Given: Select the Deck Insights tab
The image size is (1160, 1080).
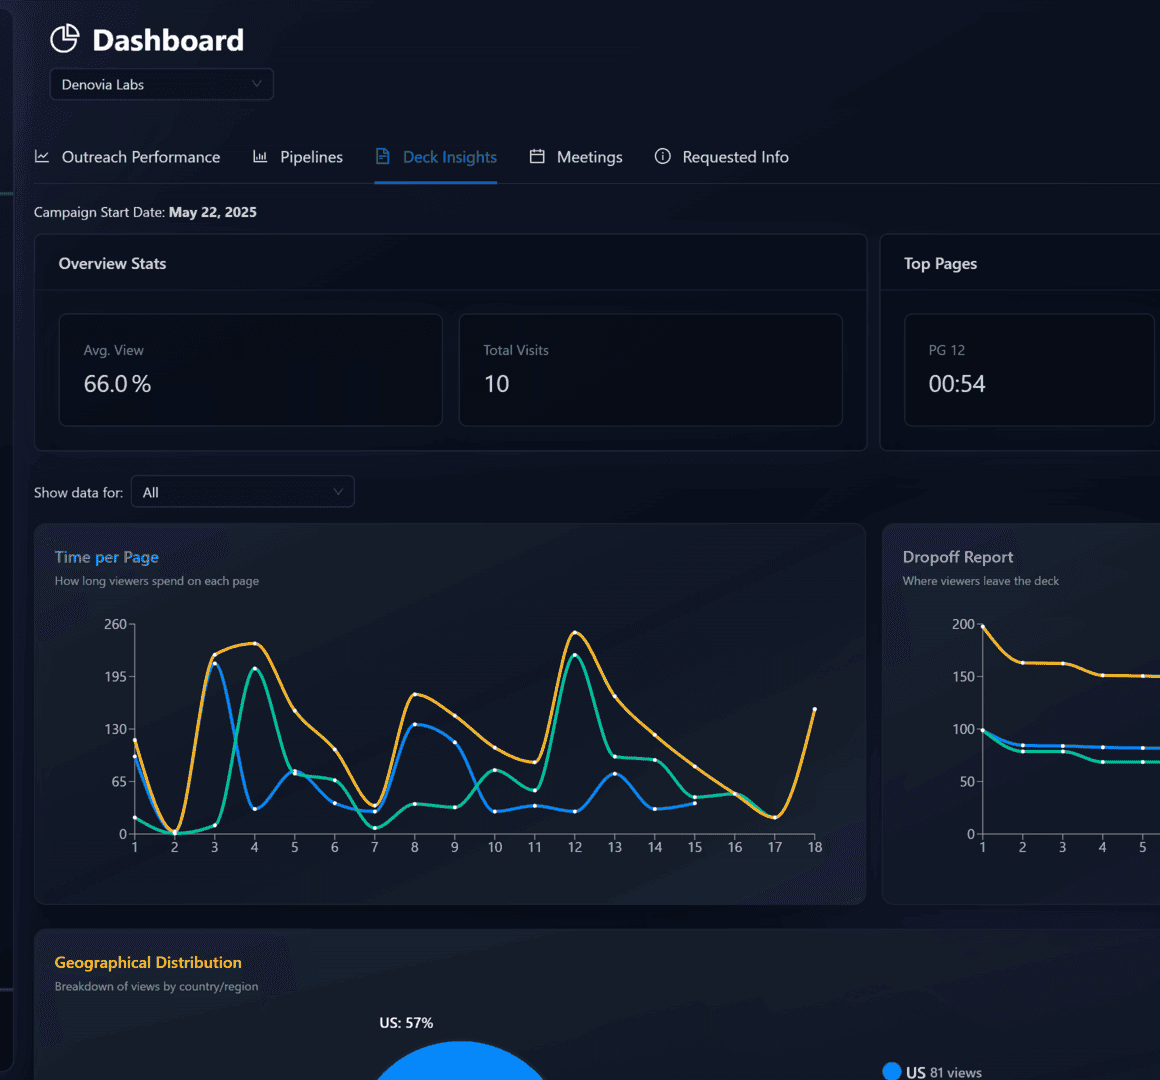Looking at the screenshot, I should (x=436, y=157).
